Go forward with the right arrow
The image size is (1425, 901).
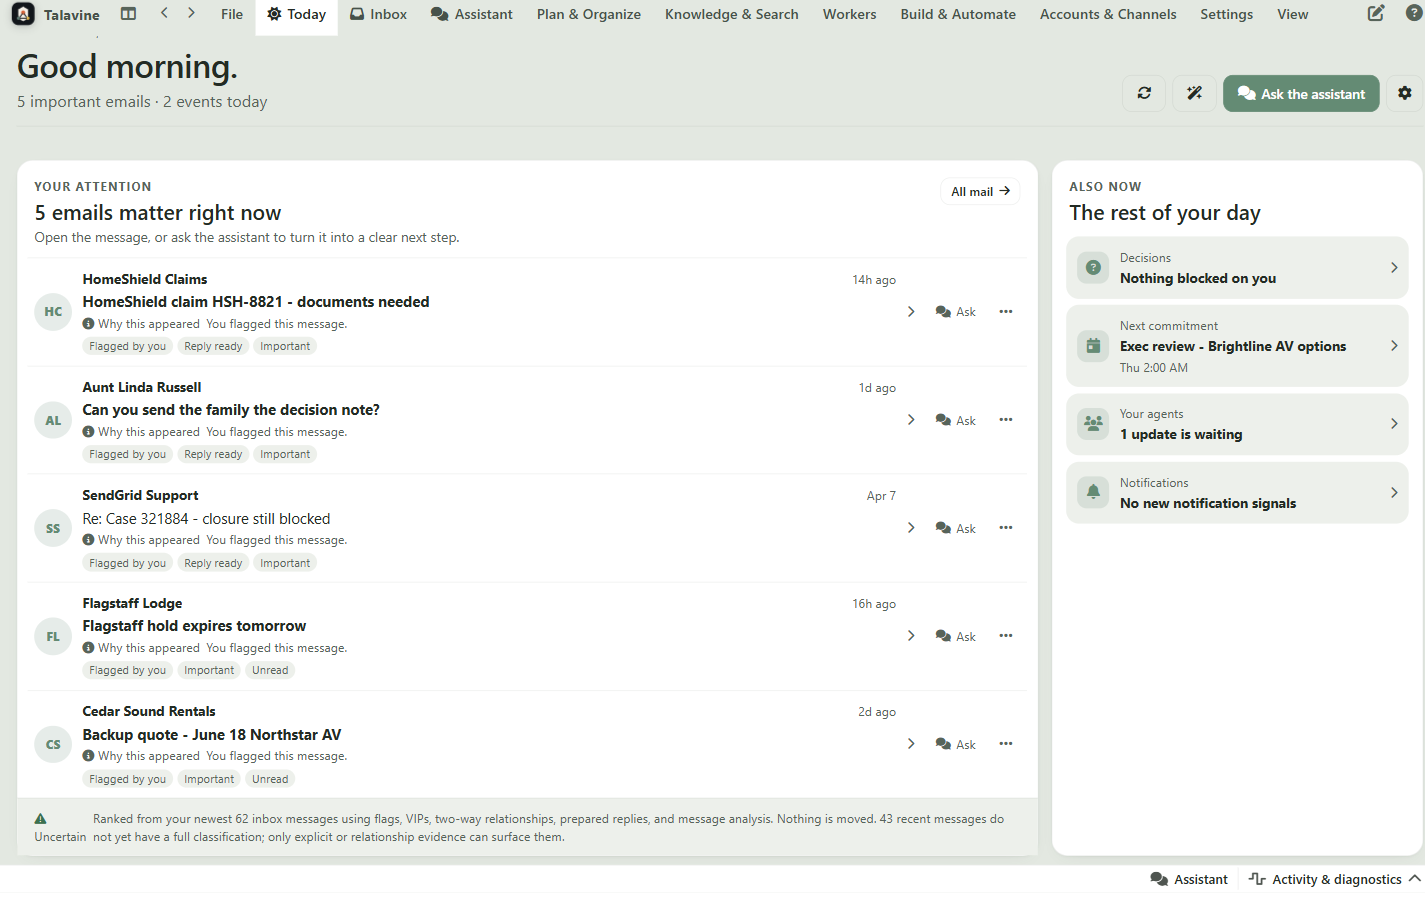[191, 13]
